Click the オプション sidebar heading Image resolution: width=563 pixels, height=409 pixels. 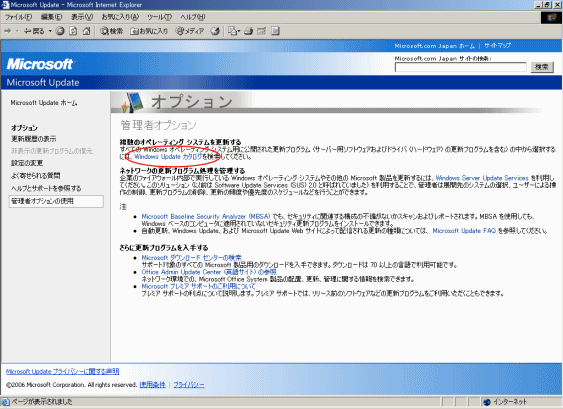[x=24, y=128]
